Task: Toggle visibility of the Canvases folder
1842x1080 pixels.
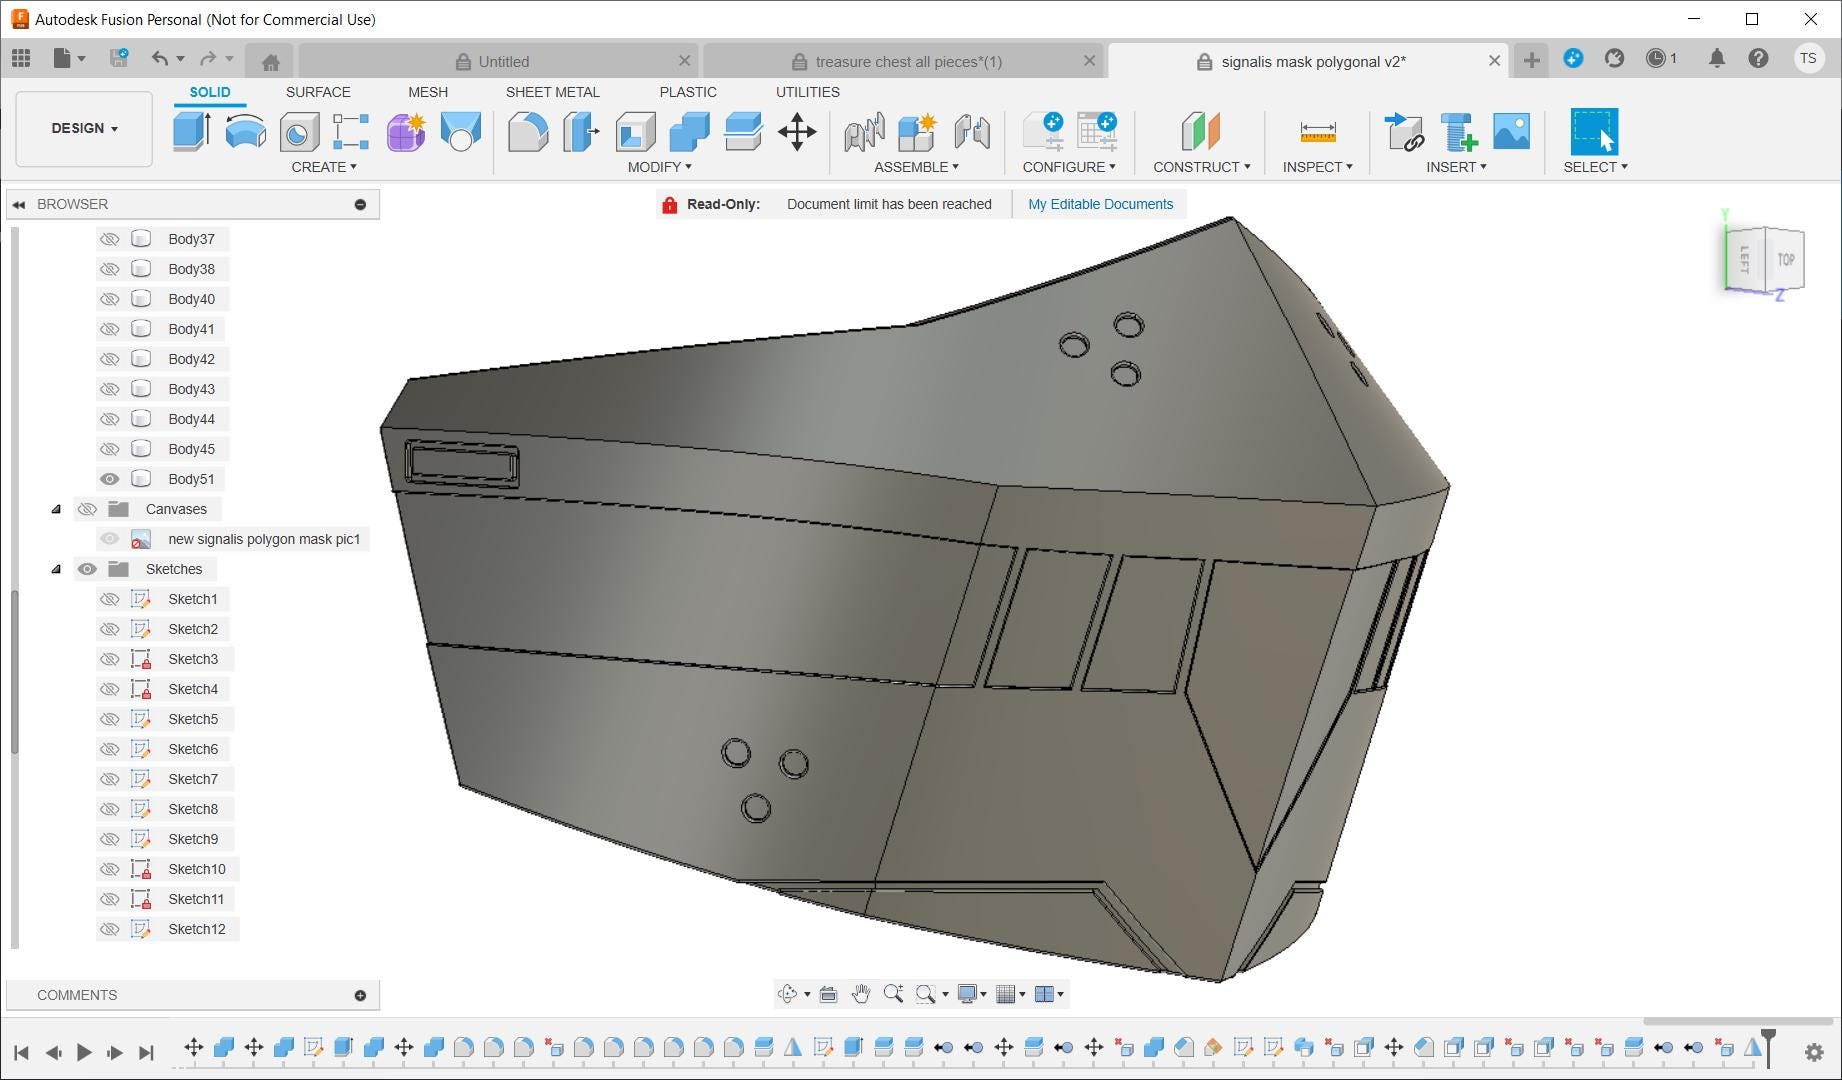Action: [87, 509]
